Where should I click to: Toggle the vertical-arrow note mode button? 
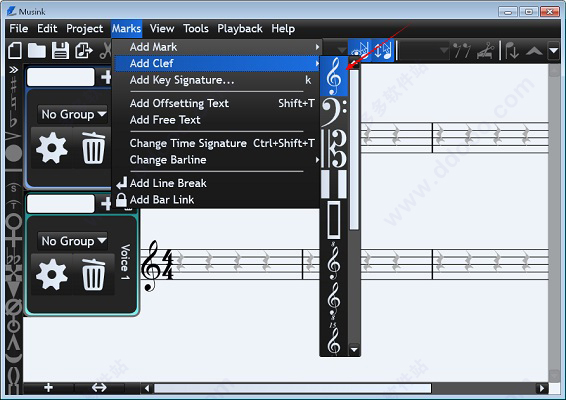pos(382,50)
